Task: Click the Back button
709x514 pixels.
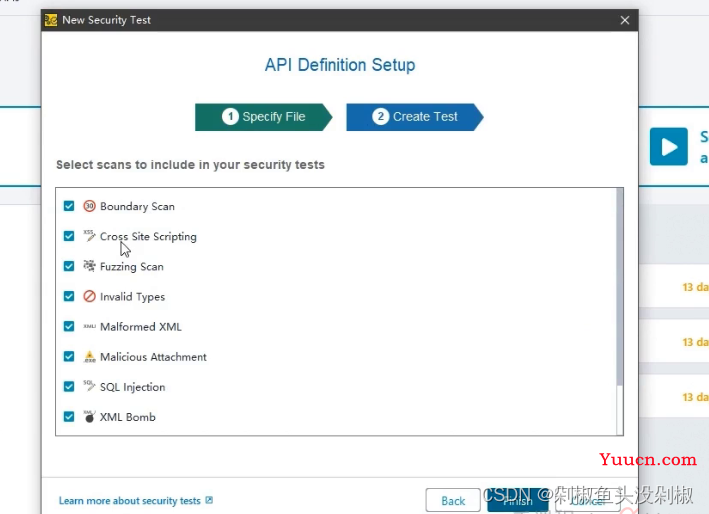Action: click(453, 501)
